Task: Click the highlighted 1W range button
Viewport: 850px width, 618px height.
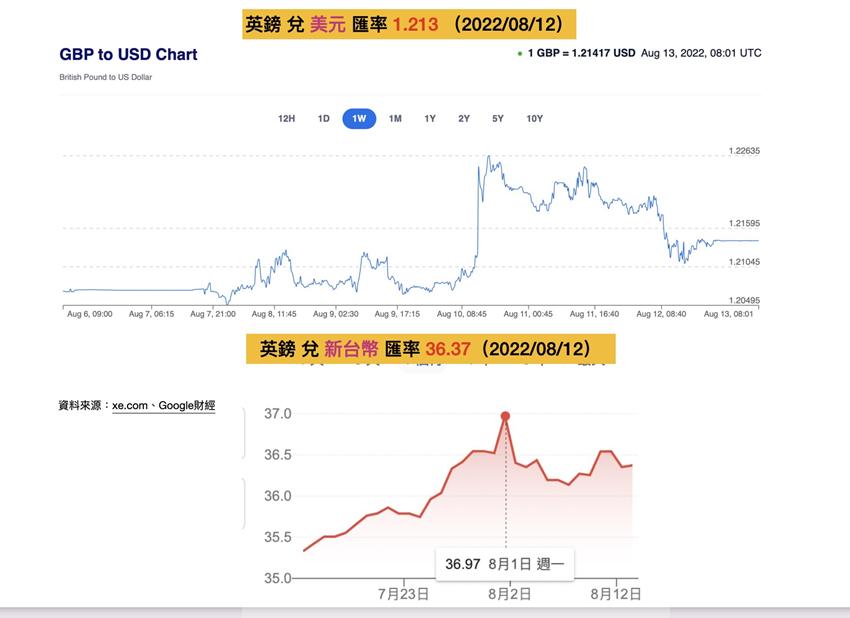Action: click(x=359, y=119)
